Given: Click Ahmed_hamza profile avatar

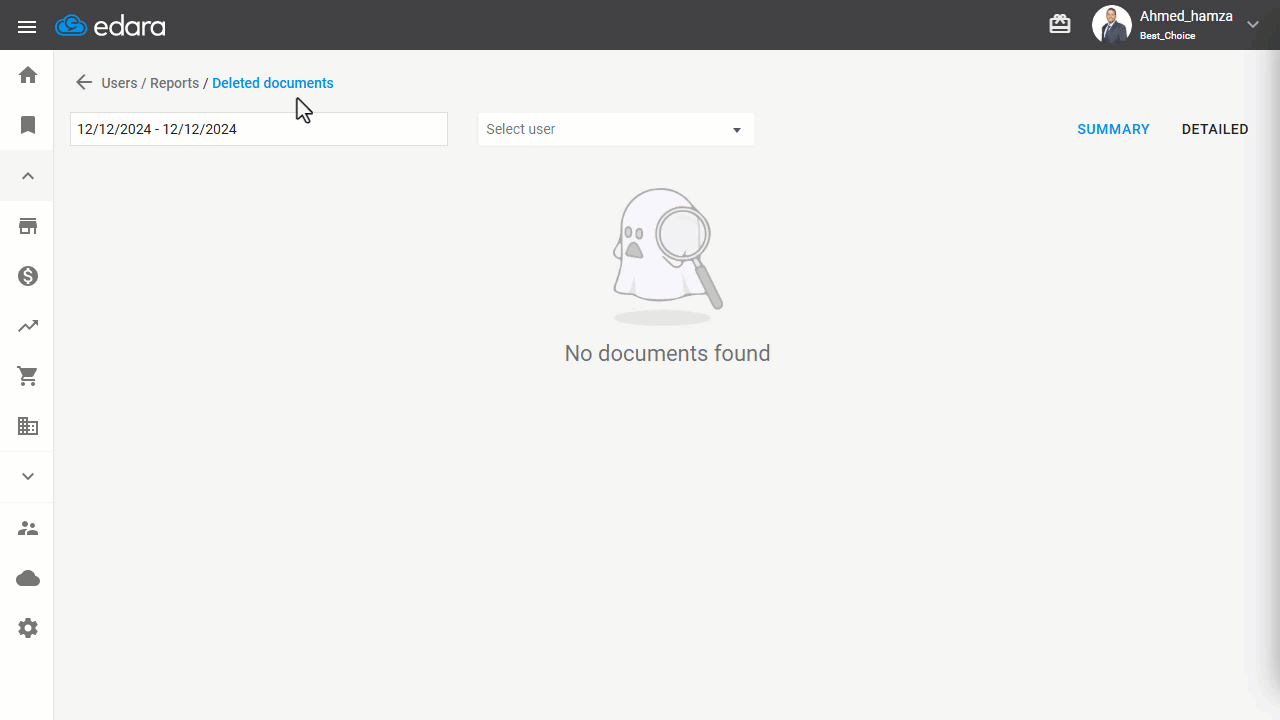Looking at the screenshot, I should 1111,25.
